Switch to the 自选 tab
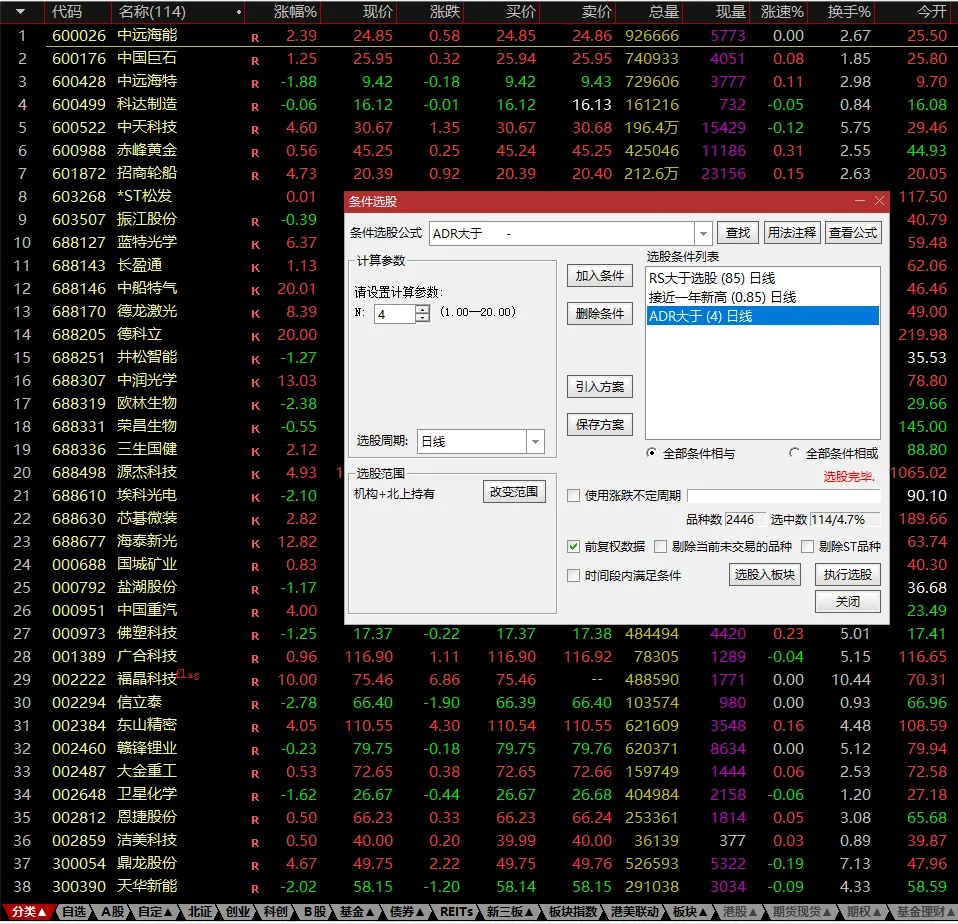 click(x=74, y=912)
